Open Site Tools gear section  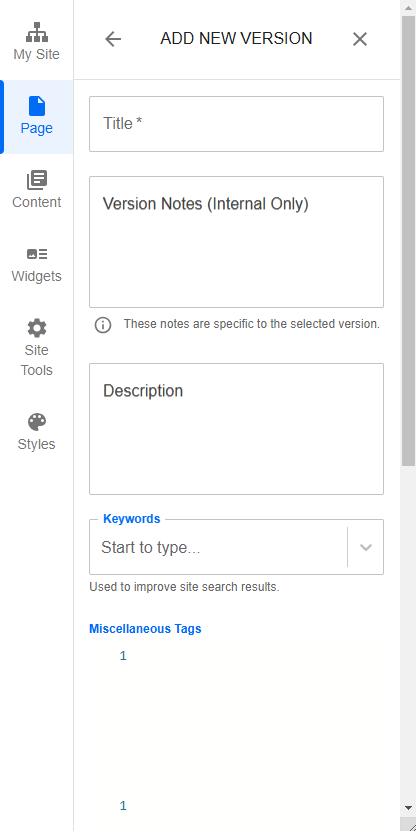pyautogui.click(x=37, y=348)
